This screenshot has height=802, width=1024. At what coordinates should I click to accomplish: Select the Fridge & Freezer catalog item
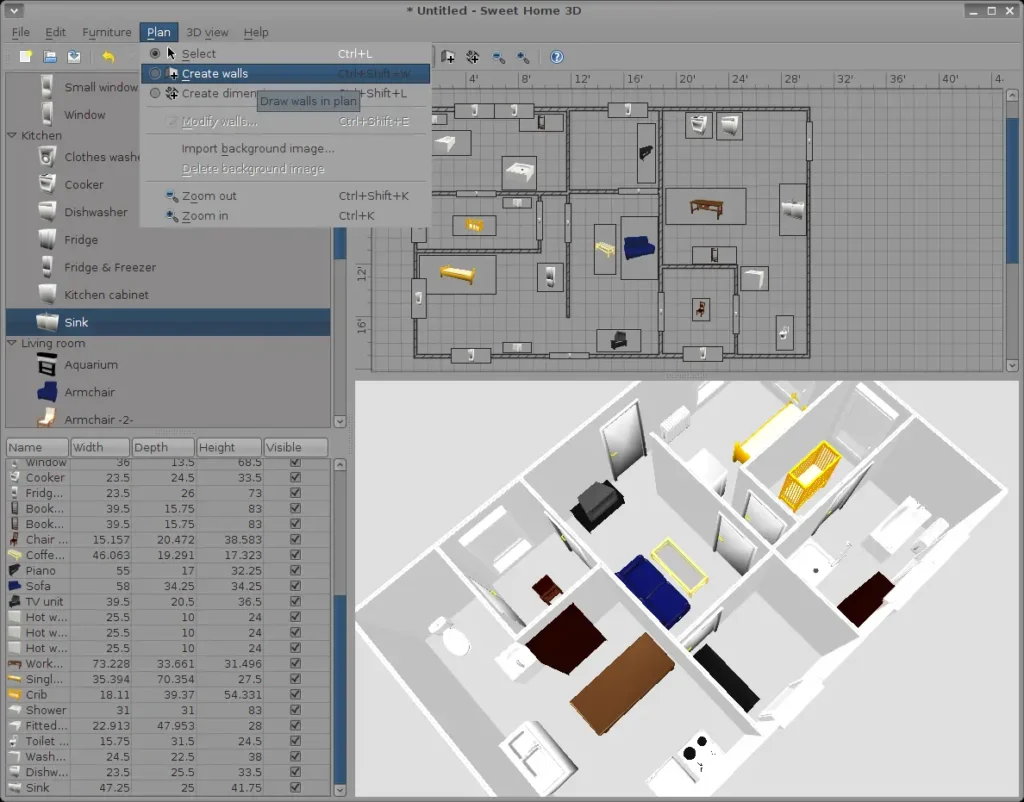110,267
